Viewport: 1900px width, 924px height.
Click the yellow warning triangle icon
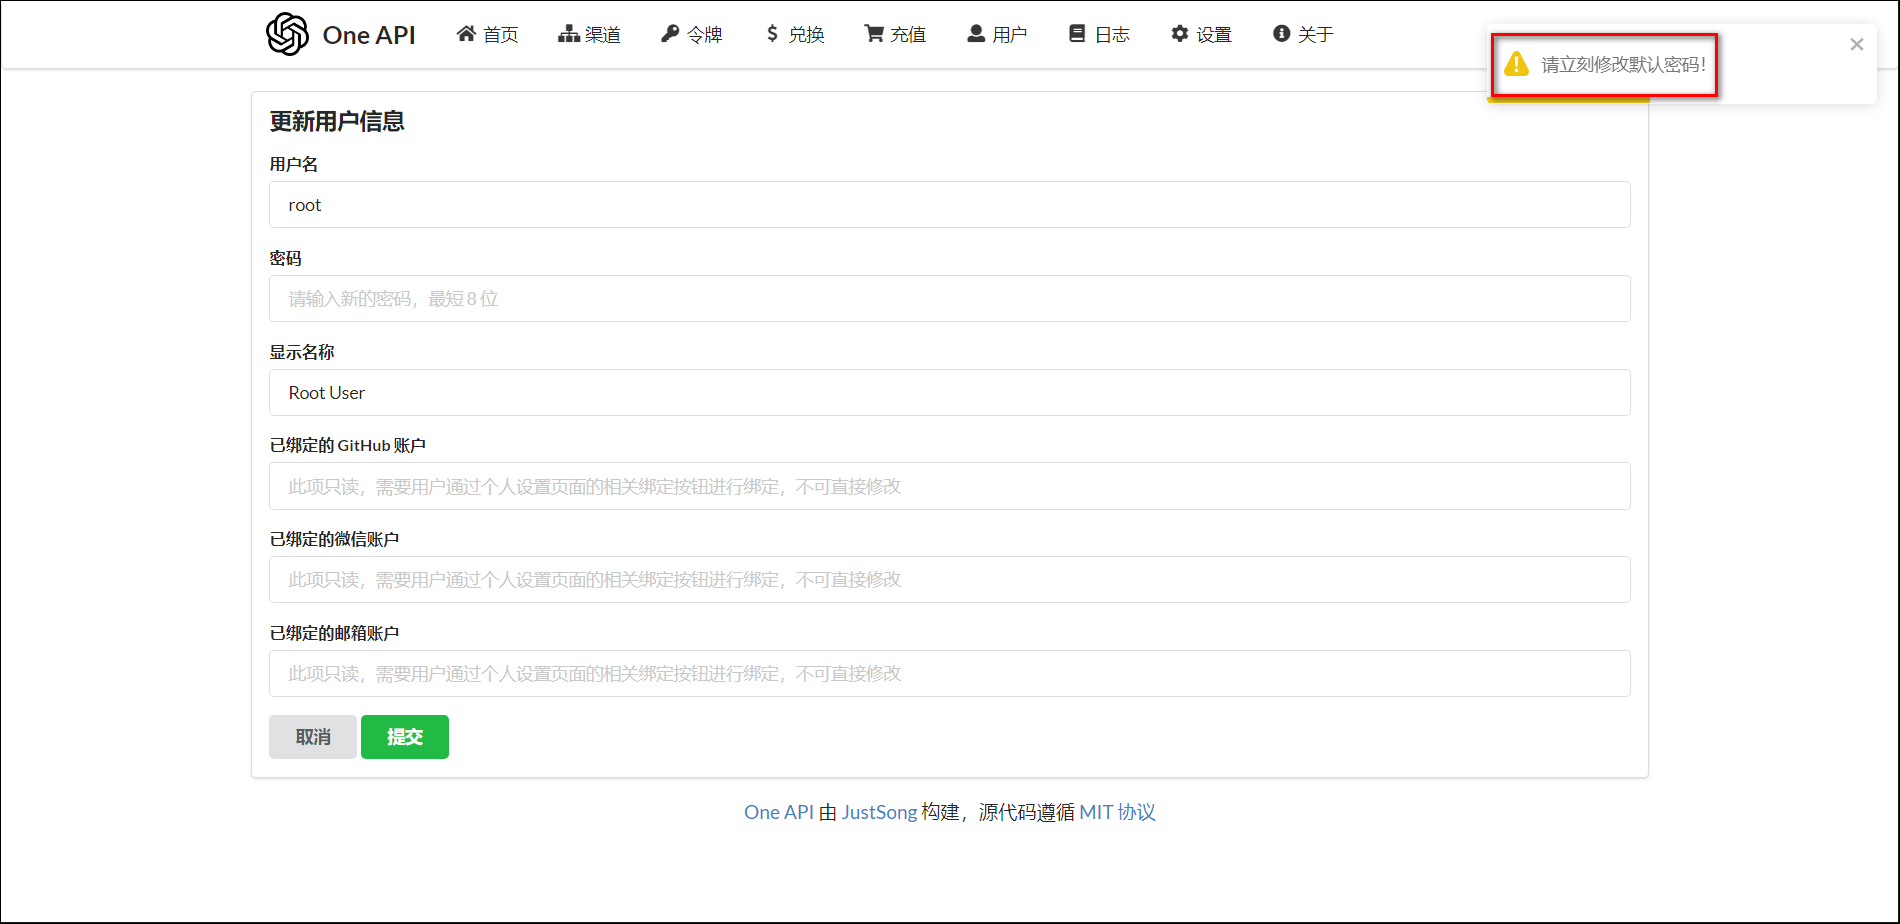(1517, 65)
